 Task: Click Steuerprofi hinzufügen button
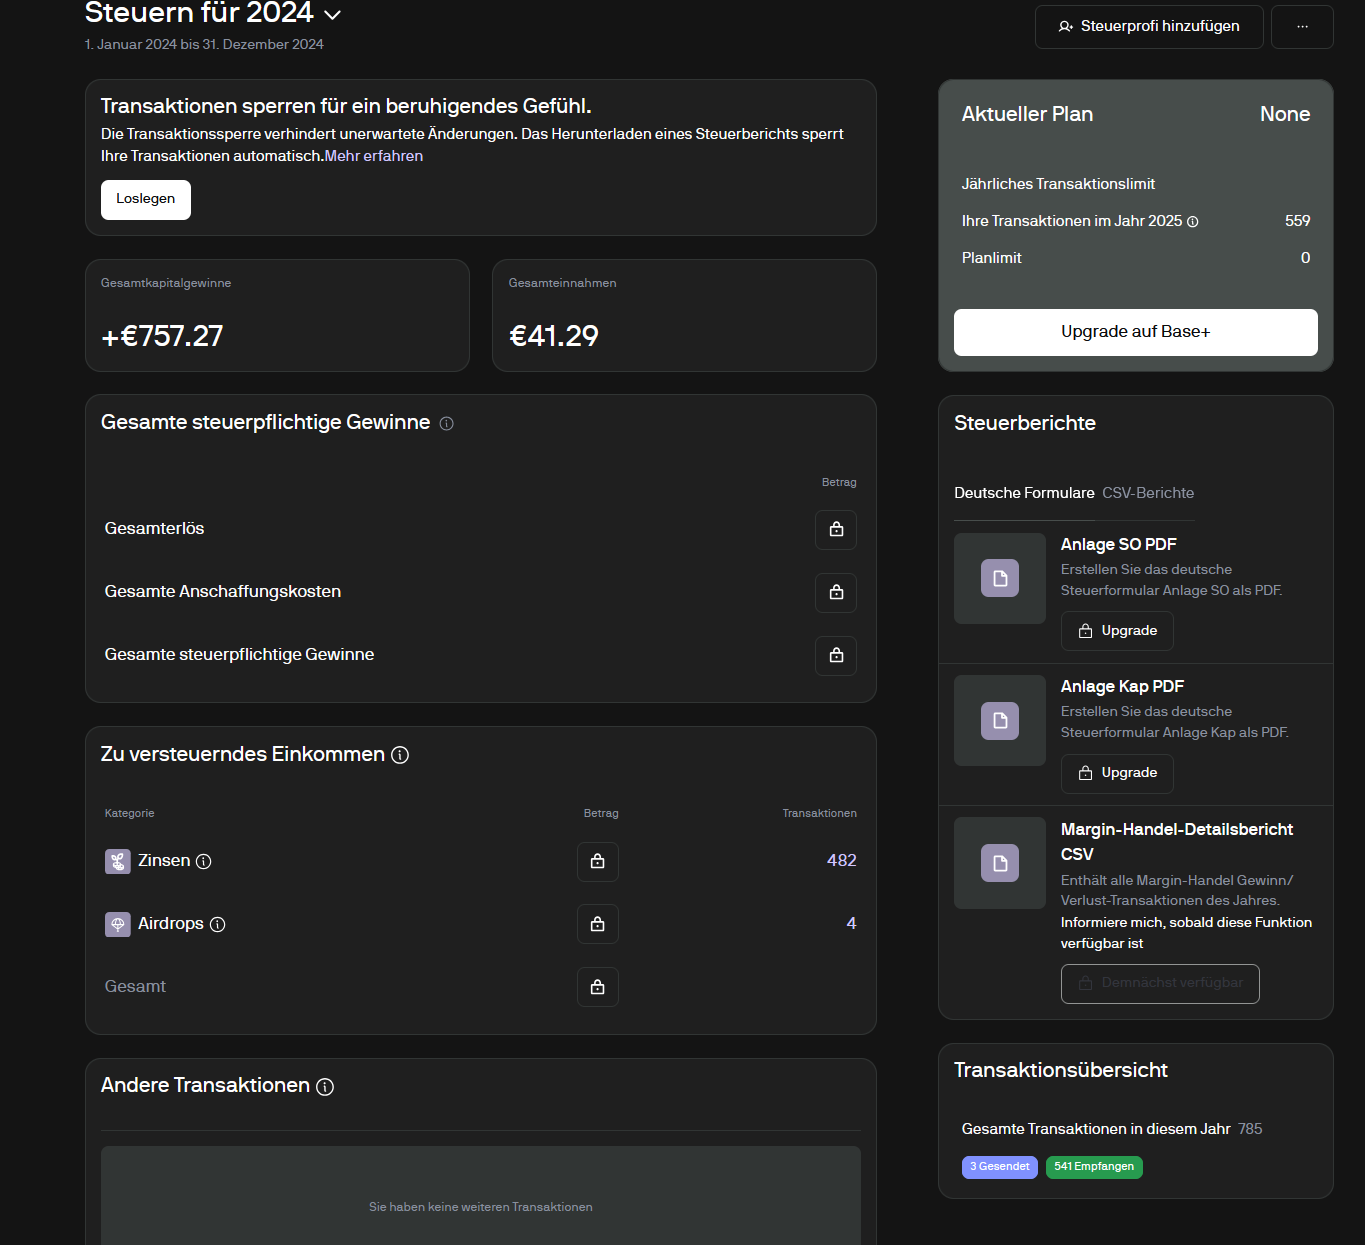pyautogui.click(x=1149, y=27)
